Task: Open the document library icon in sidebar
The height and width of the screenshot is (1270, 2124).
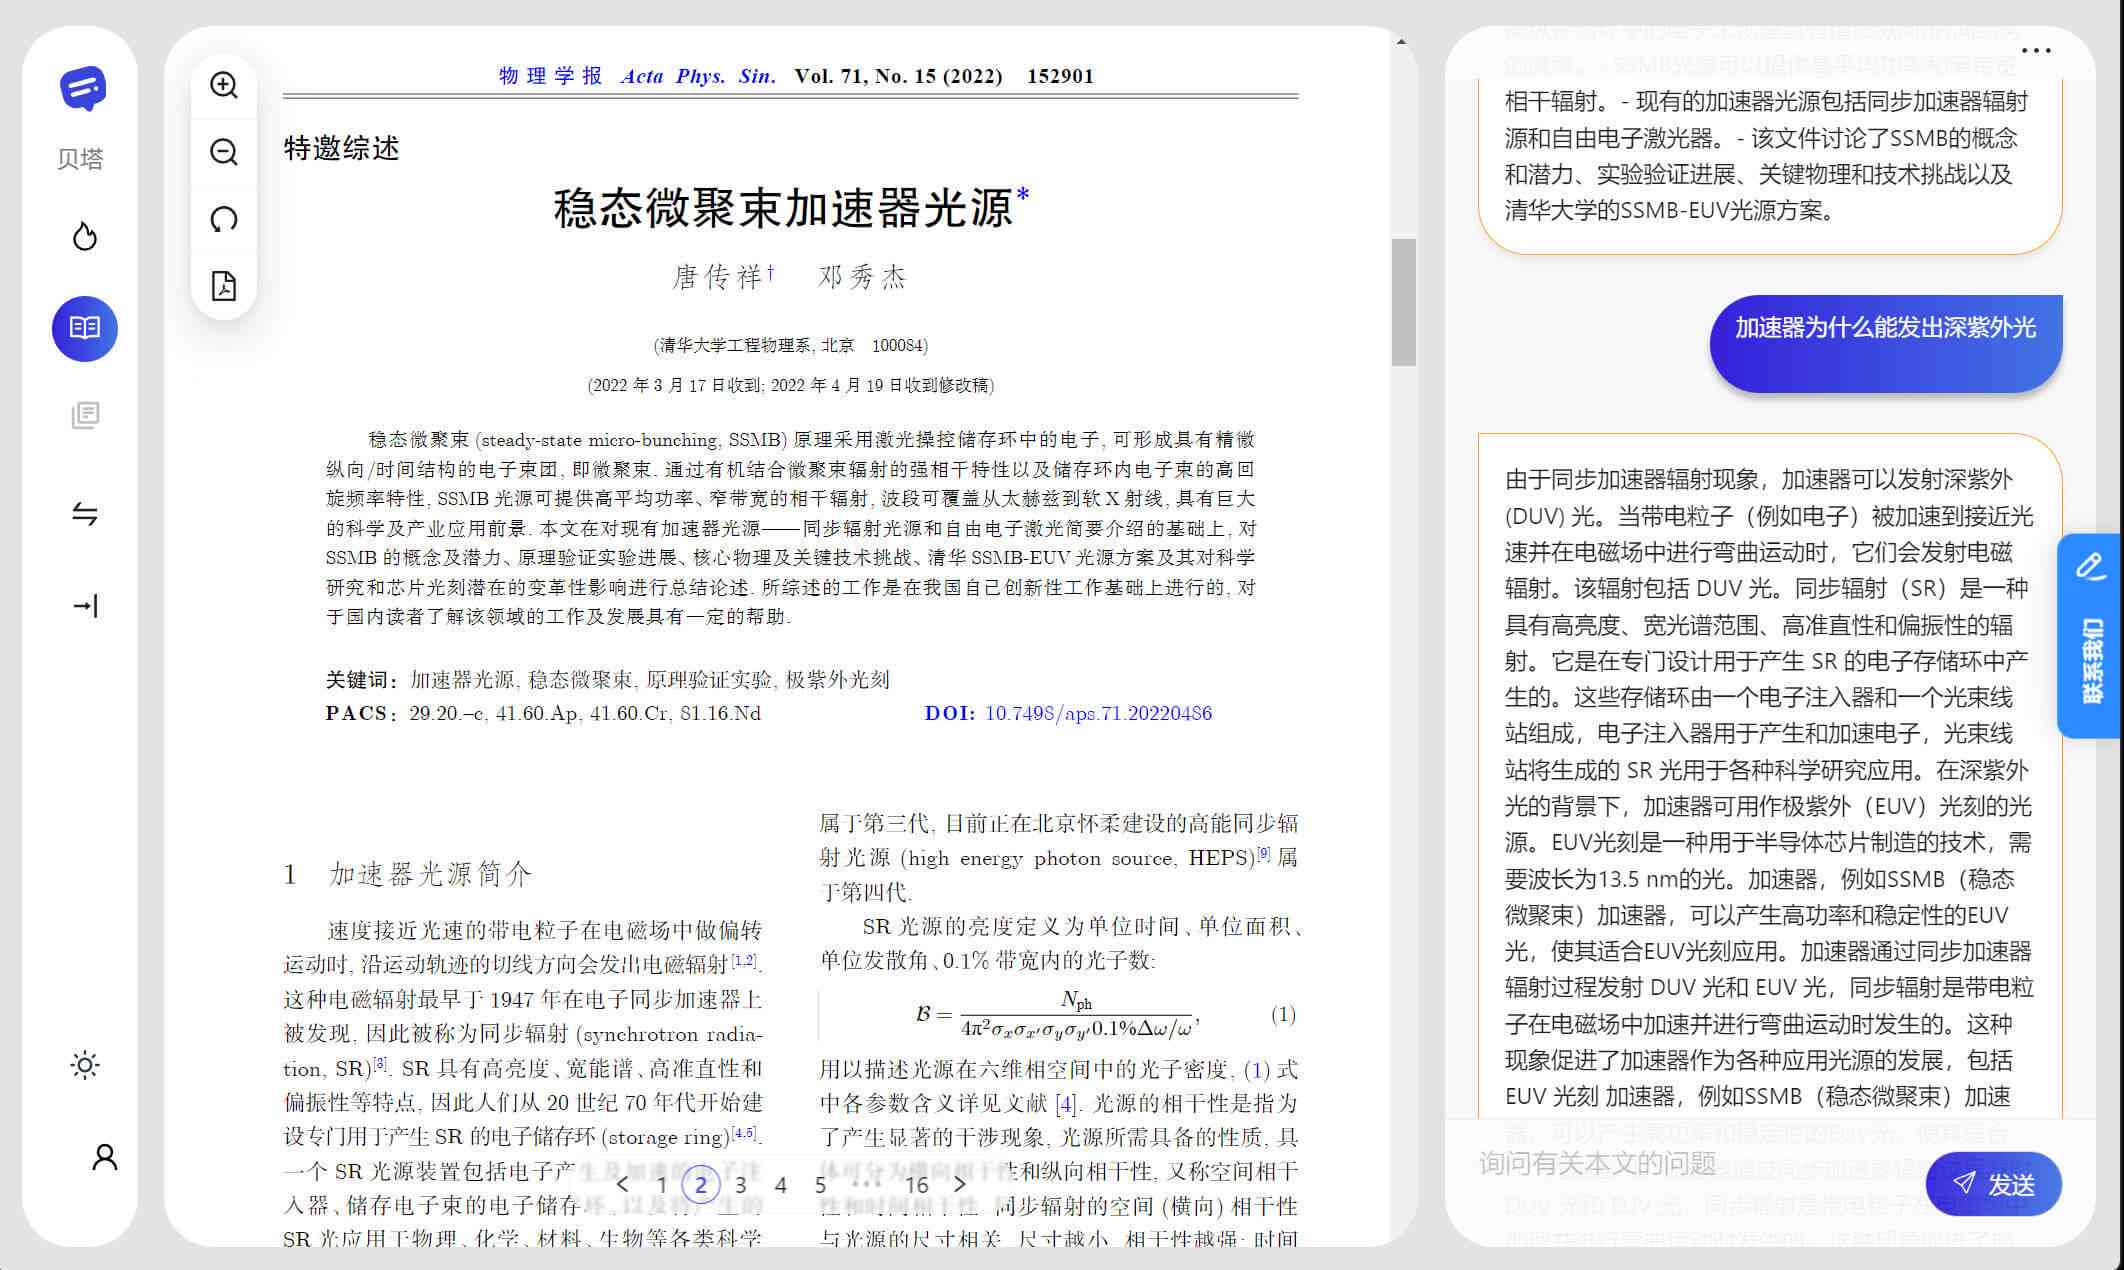Action: click(x=85, y=415)
